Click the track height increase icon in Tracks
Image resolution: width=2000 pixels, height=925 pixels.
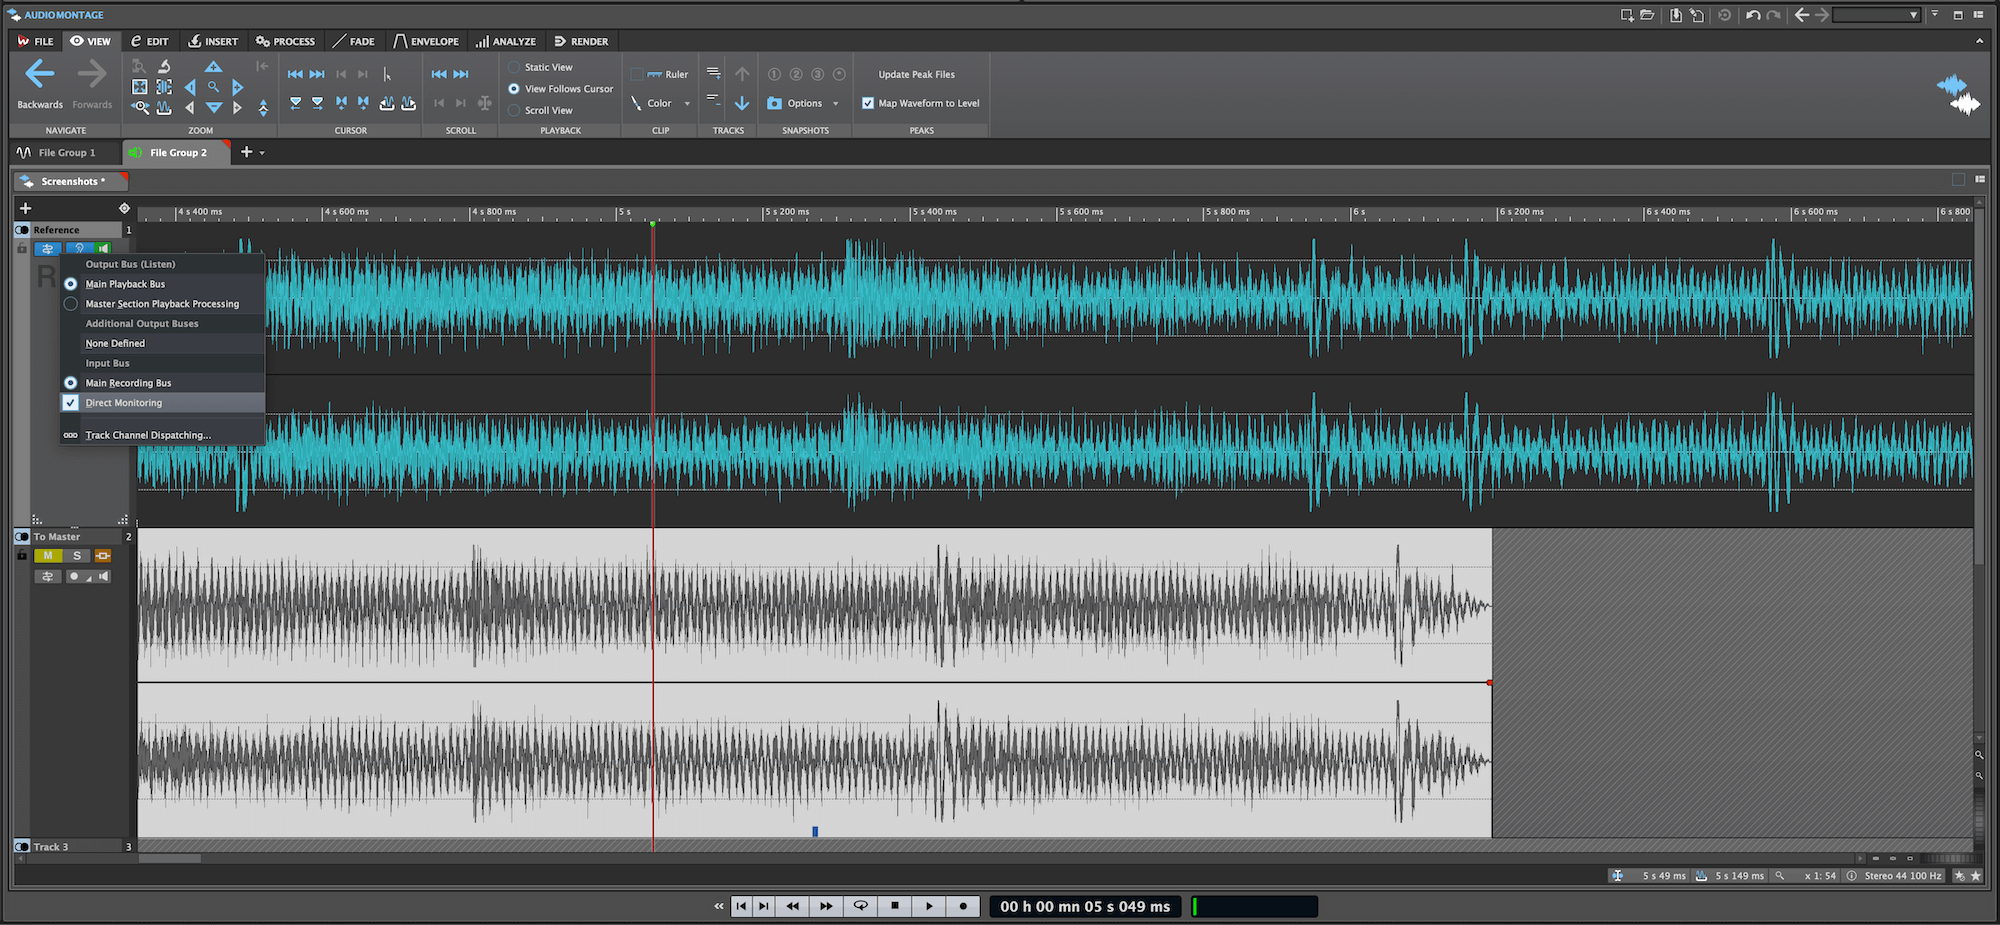pos(713,73)
